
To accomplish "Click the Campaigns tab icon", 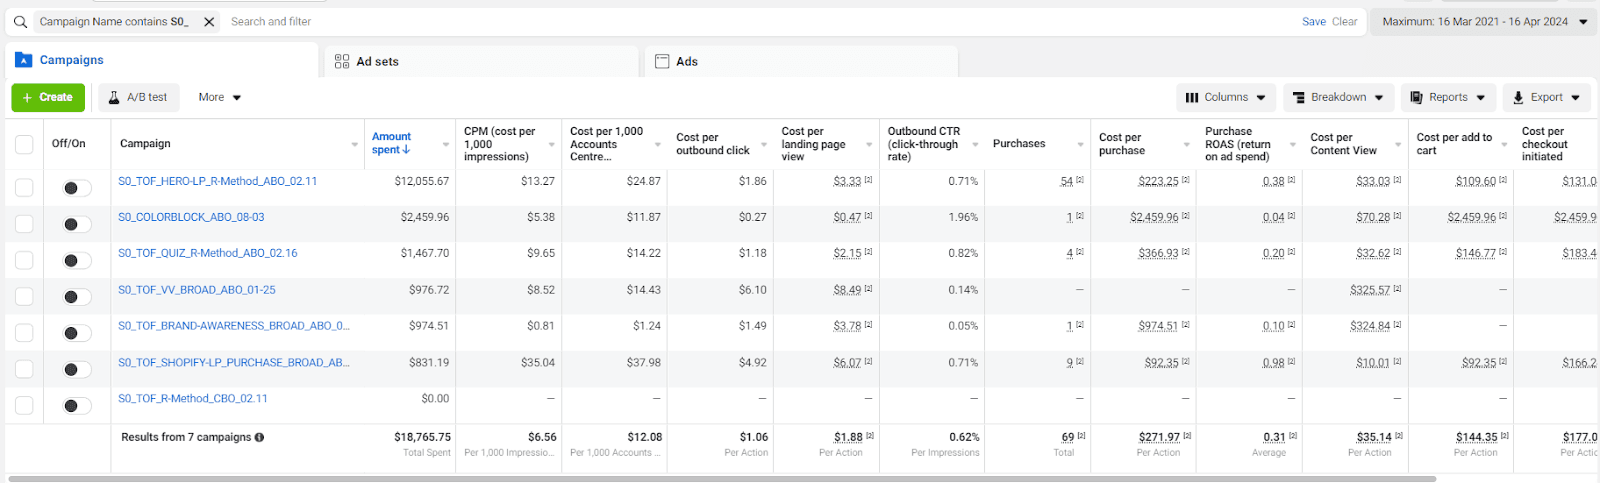I will (x=24, y=60).
